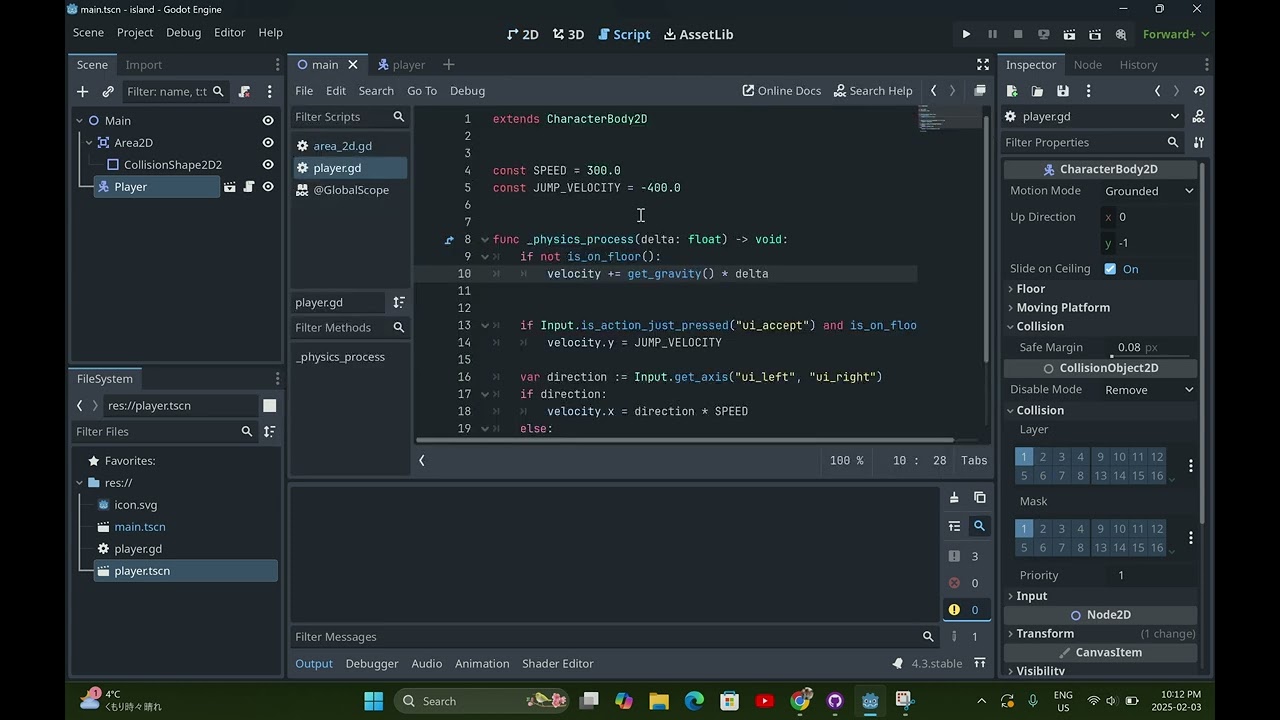Toggle distraction-free mode in script editor
1280x720 pixels.
point(983,64)
